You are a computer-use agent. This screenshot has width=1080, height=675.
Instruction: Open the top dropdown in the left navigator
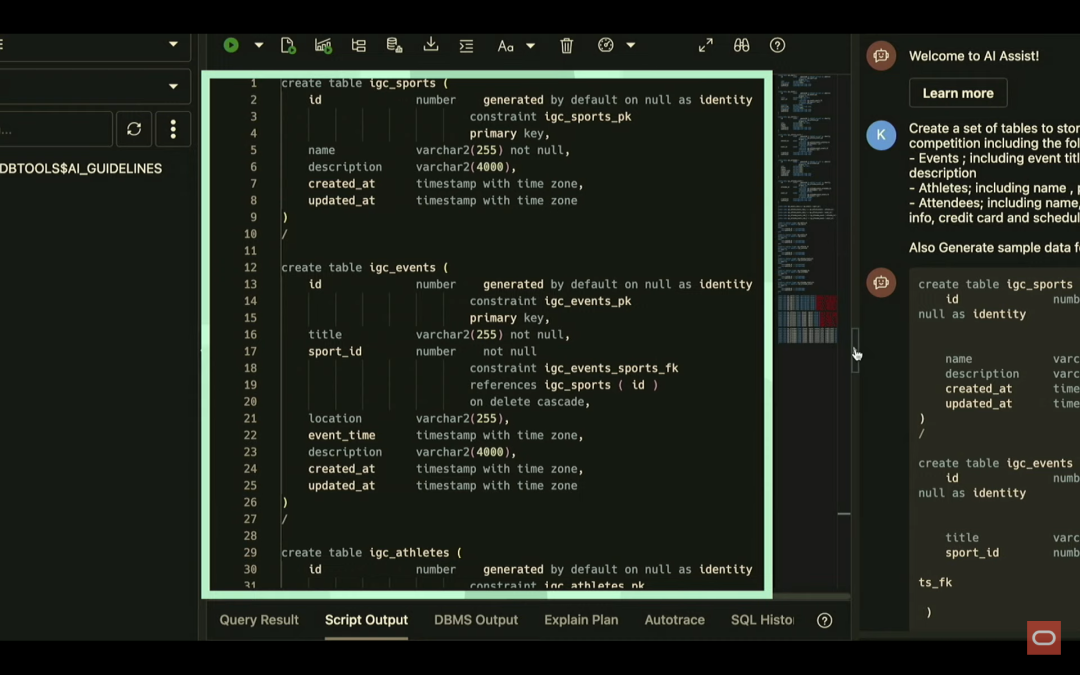(x=173, y=44)
